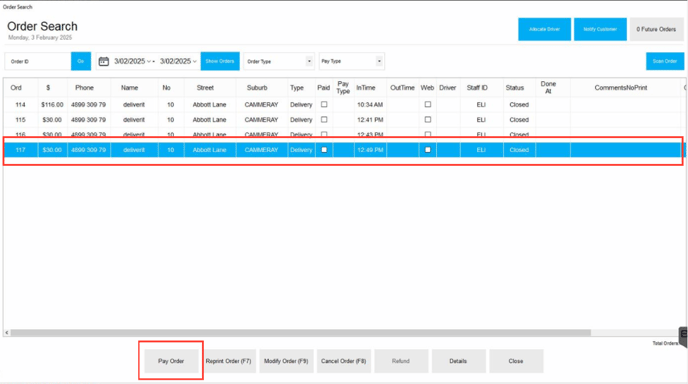
Task: Open the 0 Future Orders button
Action: click(x=656, y=29)
